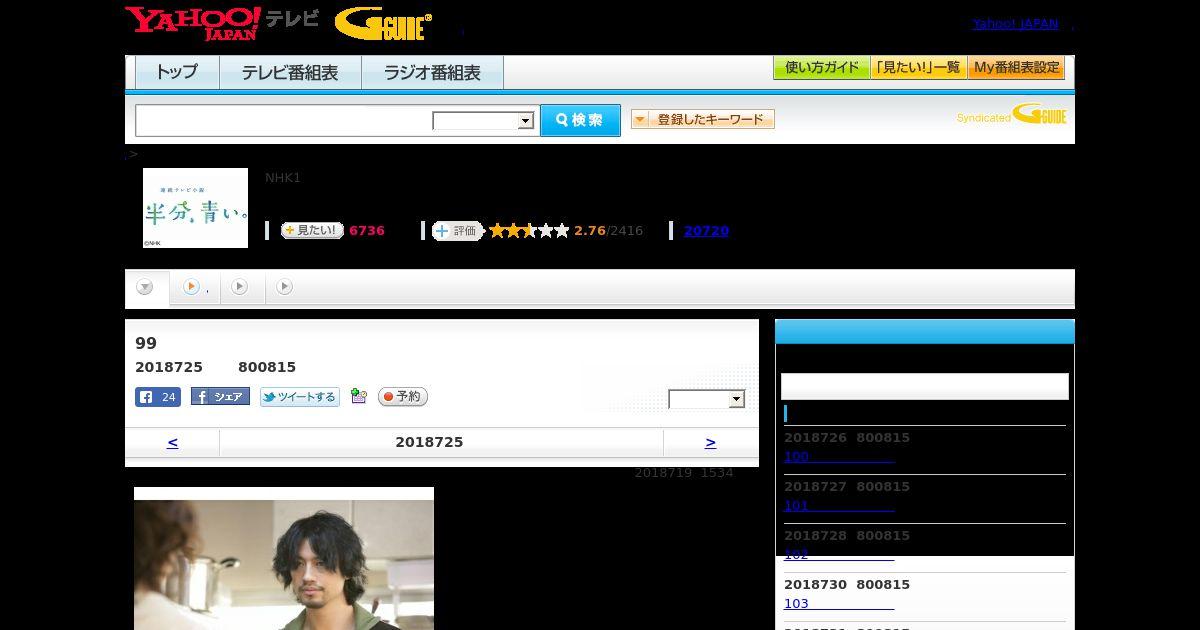Click the 2018725 date in navigation bar

(x=429, y=442)
